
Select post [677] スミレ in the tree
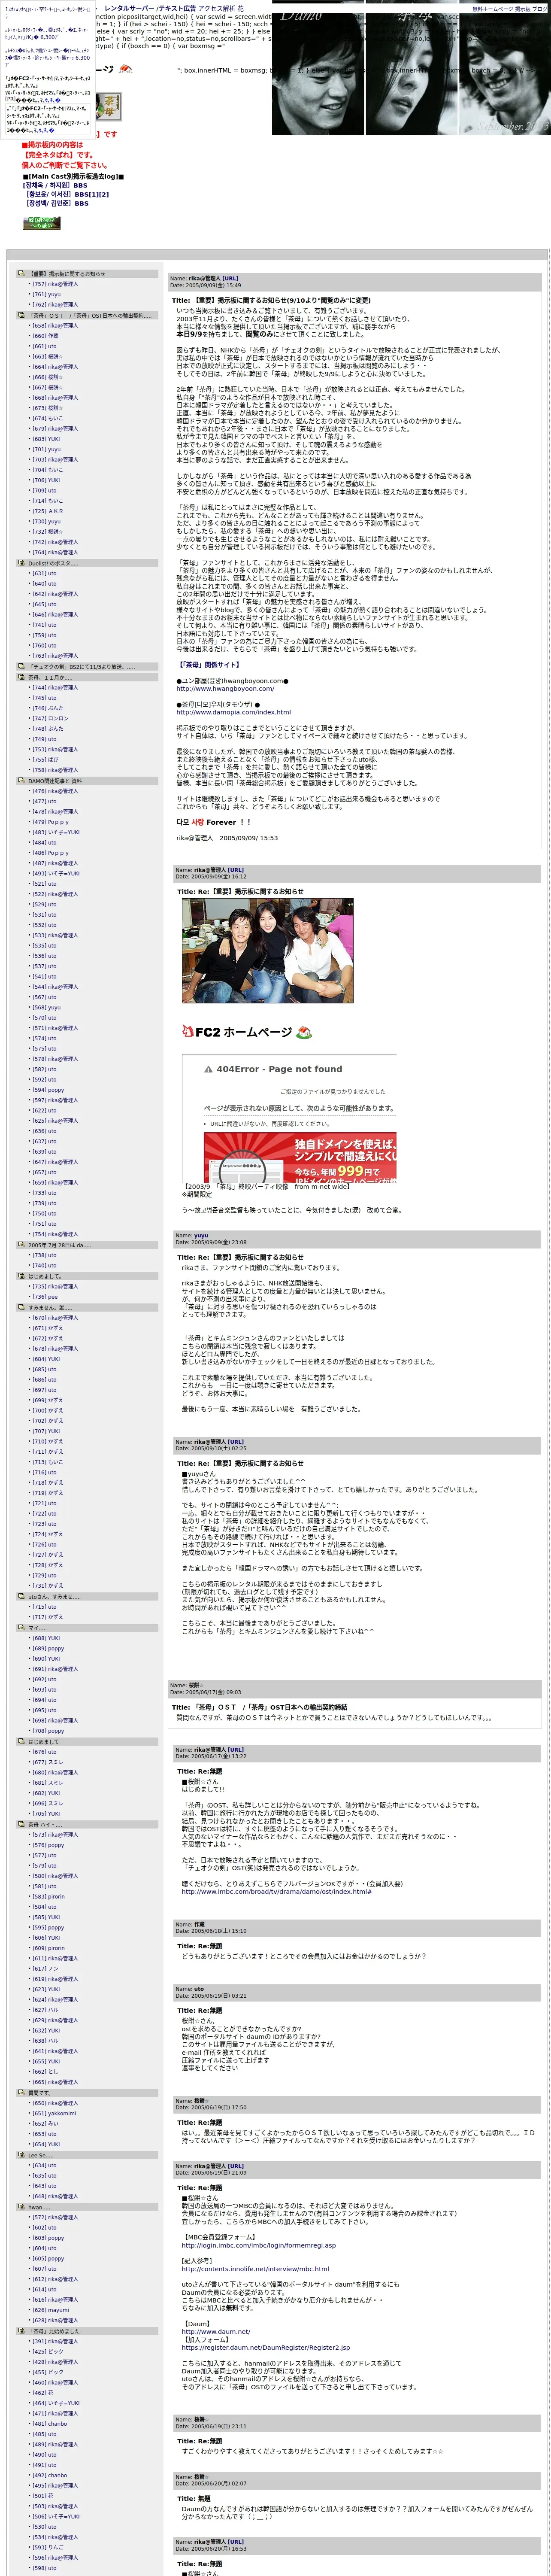47,1762
